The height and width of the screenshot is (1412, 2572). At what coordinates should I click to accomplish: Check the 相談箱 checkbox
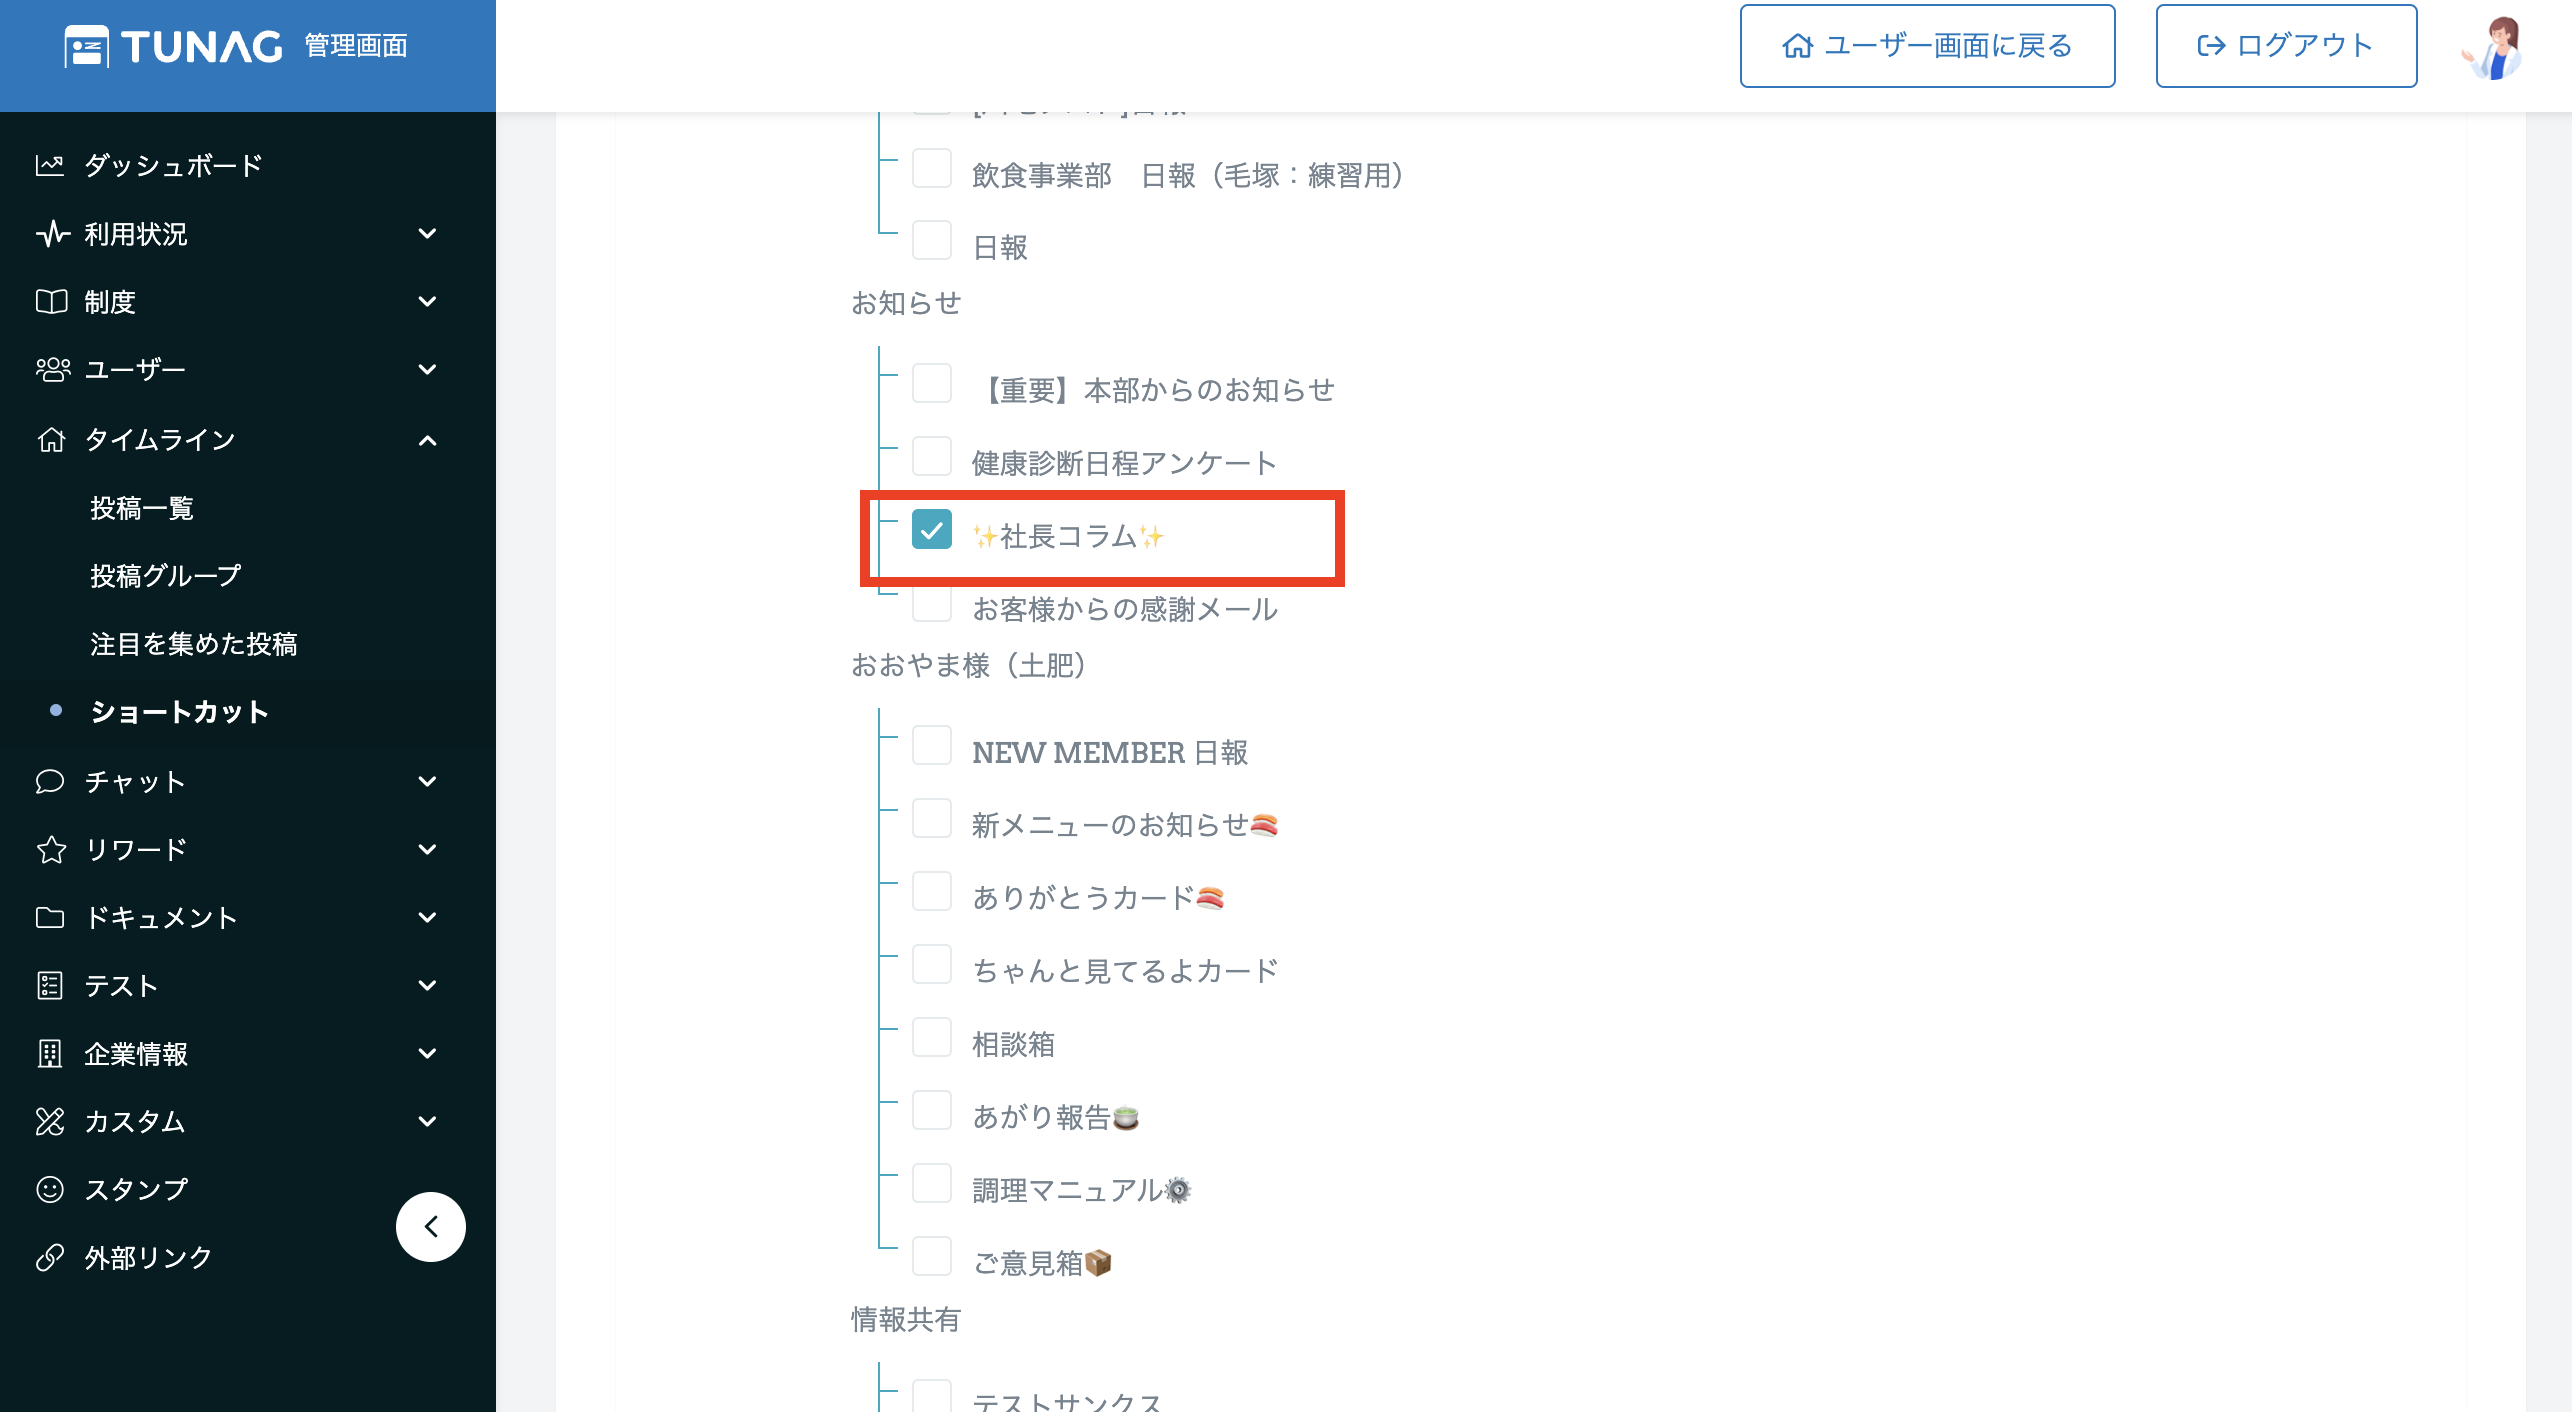[932, 1038]
